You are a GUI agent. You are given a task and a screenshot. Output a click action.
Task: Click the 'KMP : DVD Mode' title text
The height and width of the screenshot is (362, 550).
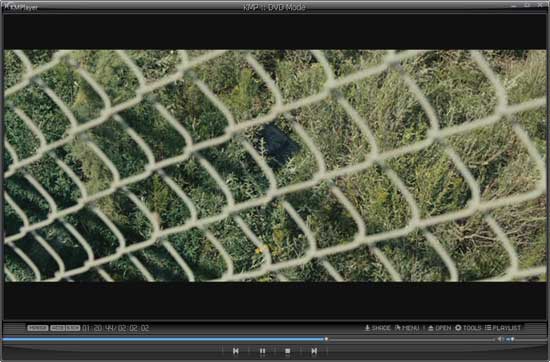click(x=274, y=7)
